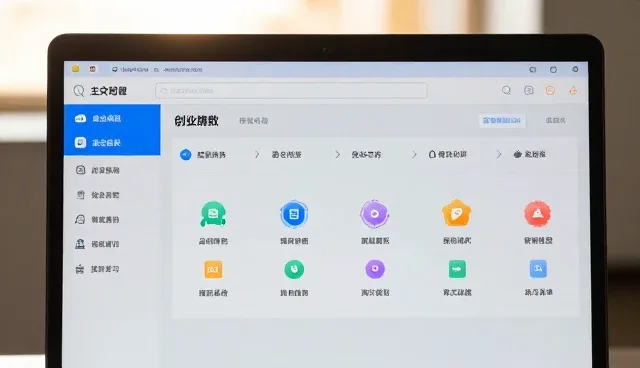Screen dimensions: 640x368
Task: Open the blue square person app icon
Action: click(538, 269)
